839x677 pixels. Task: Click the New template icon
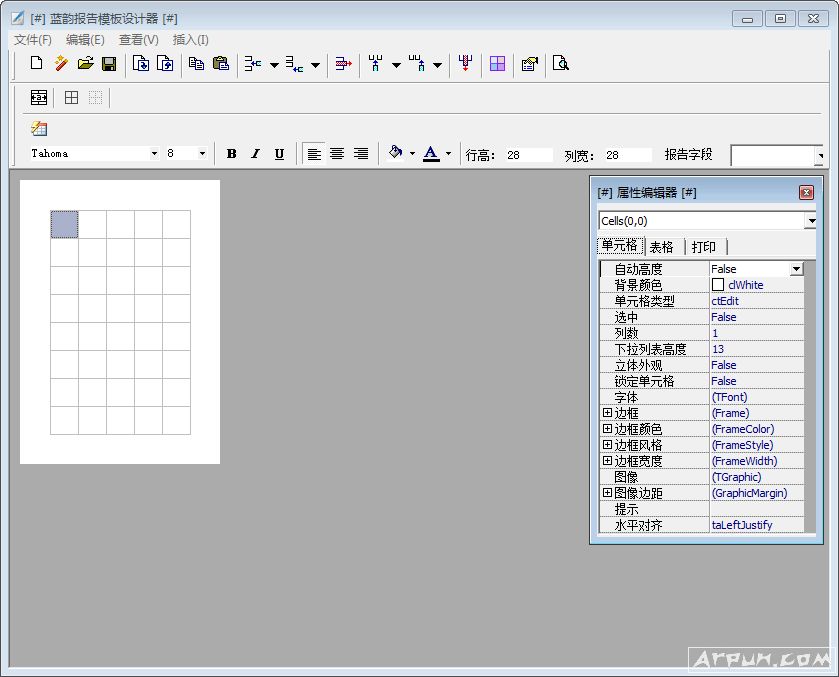[36, 64]
